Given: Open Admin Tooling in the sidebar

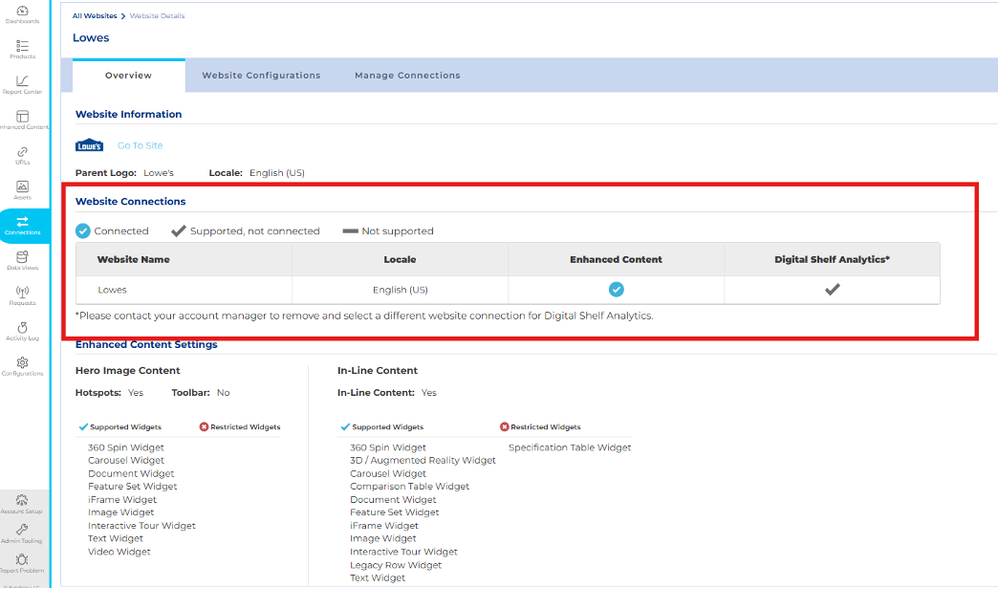Looking at the screenshot, I should 22,534.
